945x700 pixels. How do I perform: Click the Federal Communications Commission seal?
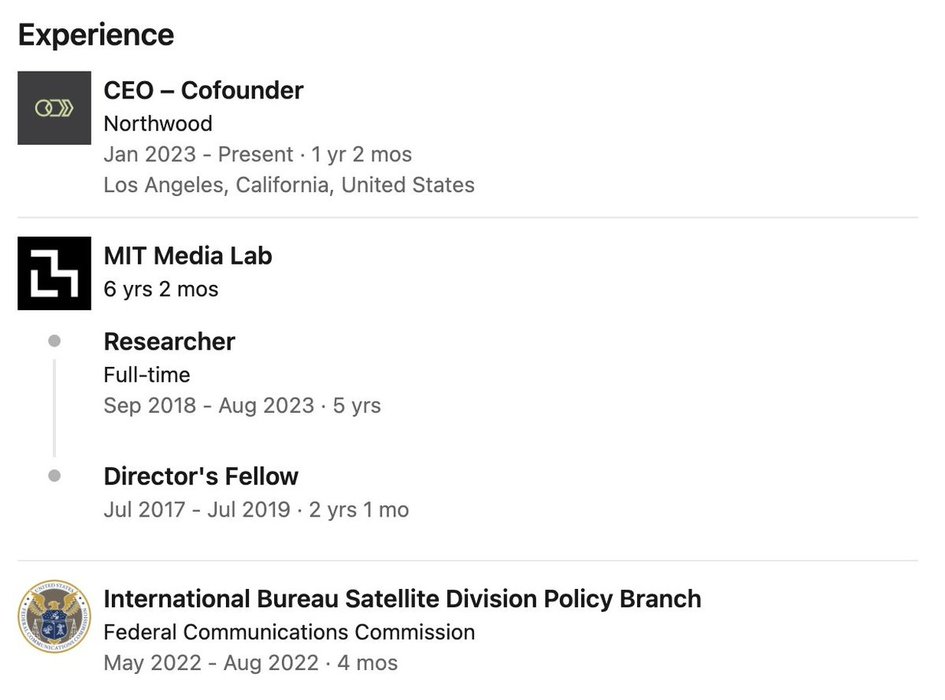(54, 618)
